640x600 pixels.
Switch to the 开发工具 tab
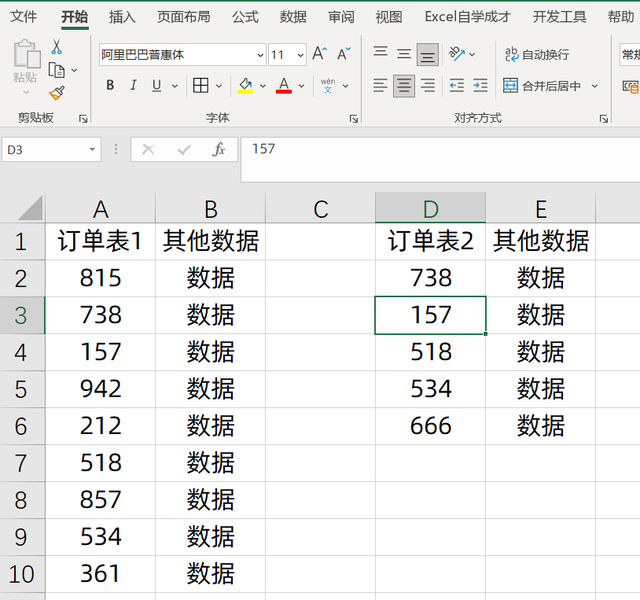(x=559, y=17)
